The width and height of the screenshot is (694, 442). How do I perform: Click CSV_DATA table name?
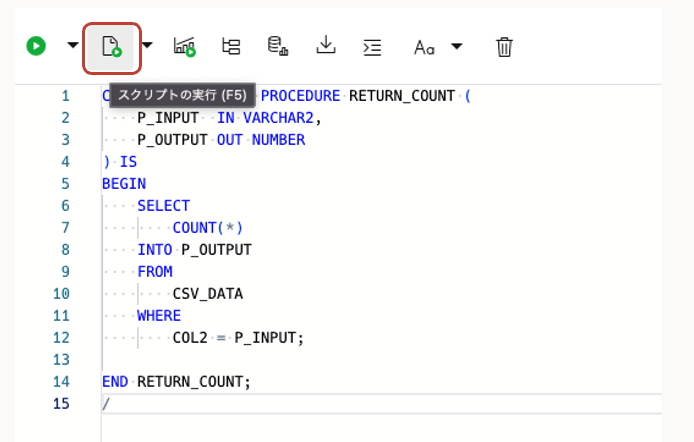tap(208, 294)
